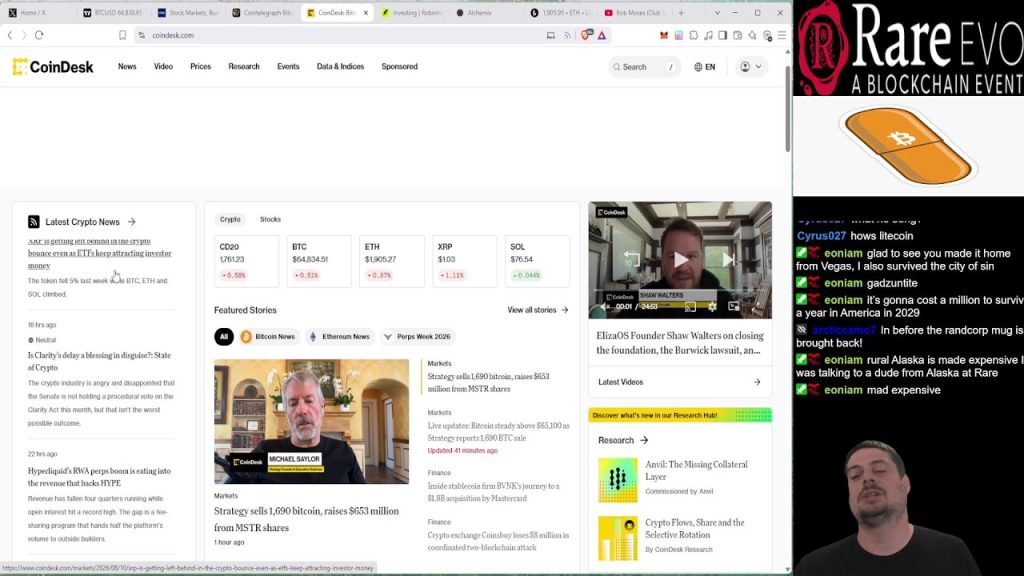The width and height of the screenshot is (1024, 576).
Task: Click the bookmark icon in address bar
Action: pos(122,35)
